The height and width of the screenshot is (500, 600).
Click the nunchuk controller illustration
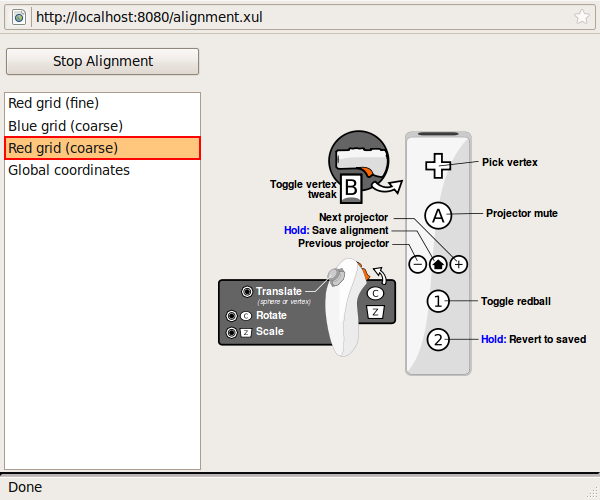(346, 307)
